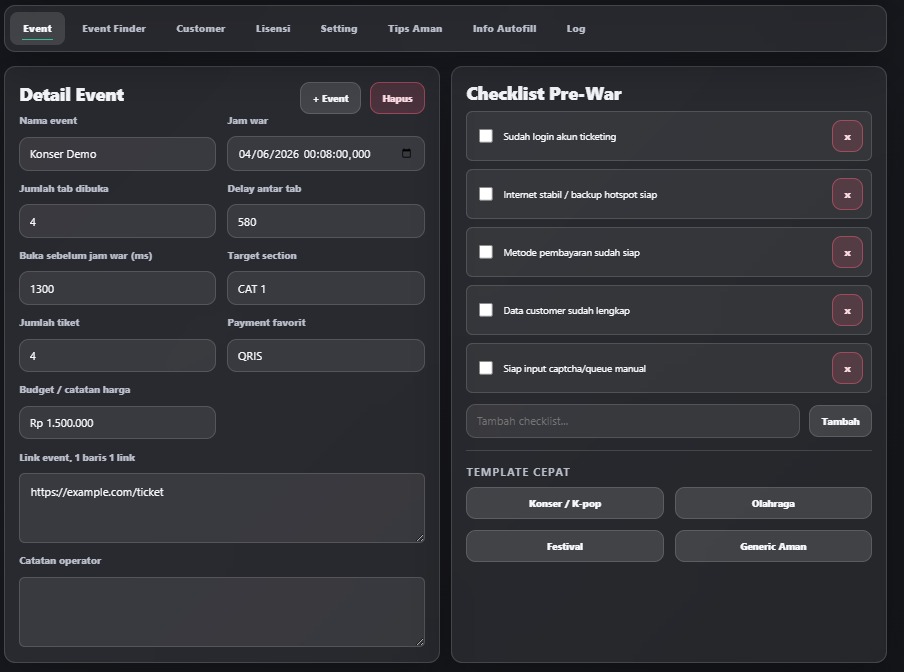The image size is (904, 672).
Task: Remove 'Internet stabil / backup hotspot siap' item
Action: (x=847, y=195)
